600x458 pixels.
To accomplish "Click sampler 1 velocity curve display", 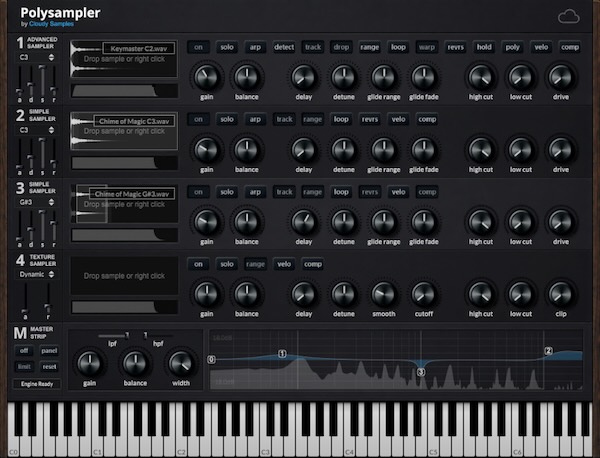I will (124, 91).
